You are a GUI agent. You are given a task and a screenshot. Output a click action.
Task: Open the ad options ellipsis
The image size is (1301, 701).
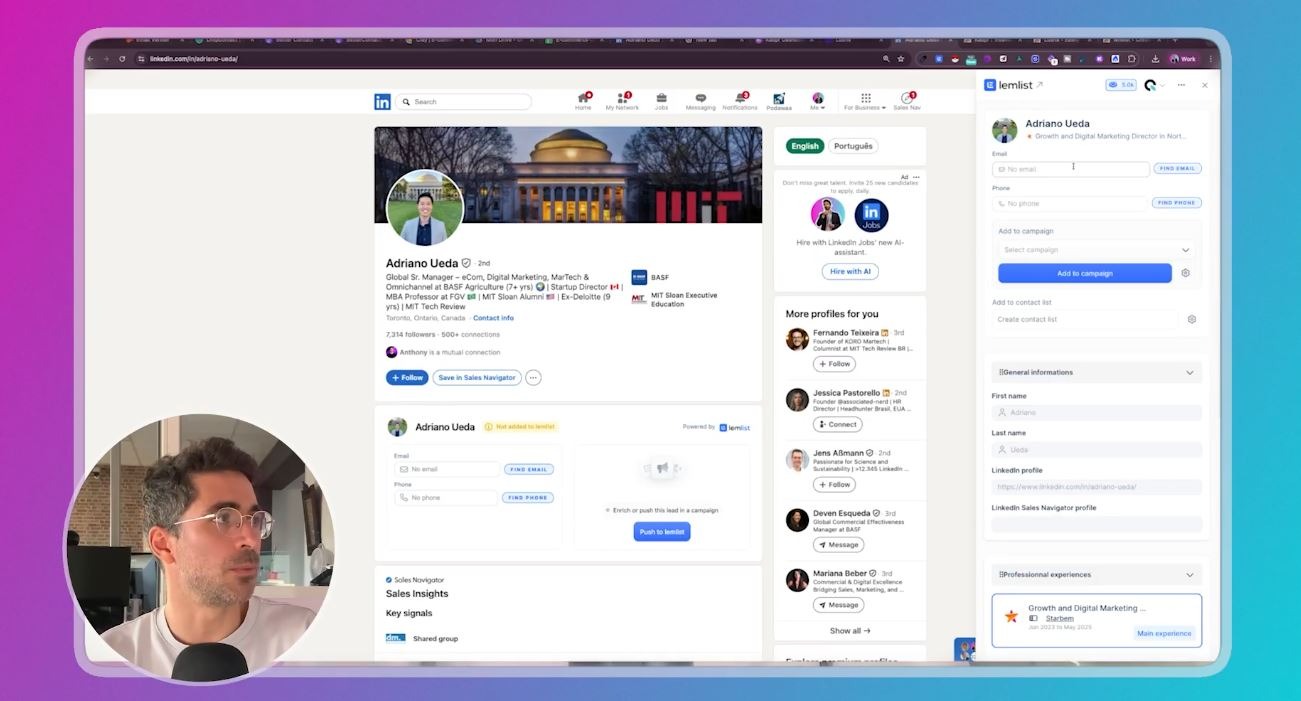[x=915, y=177]
